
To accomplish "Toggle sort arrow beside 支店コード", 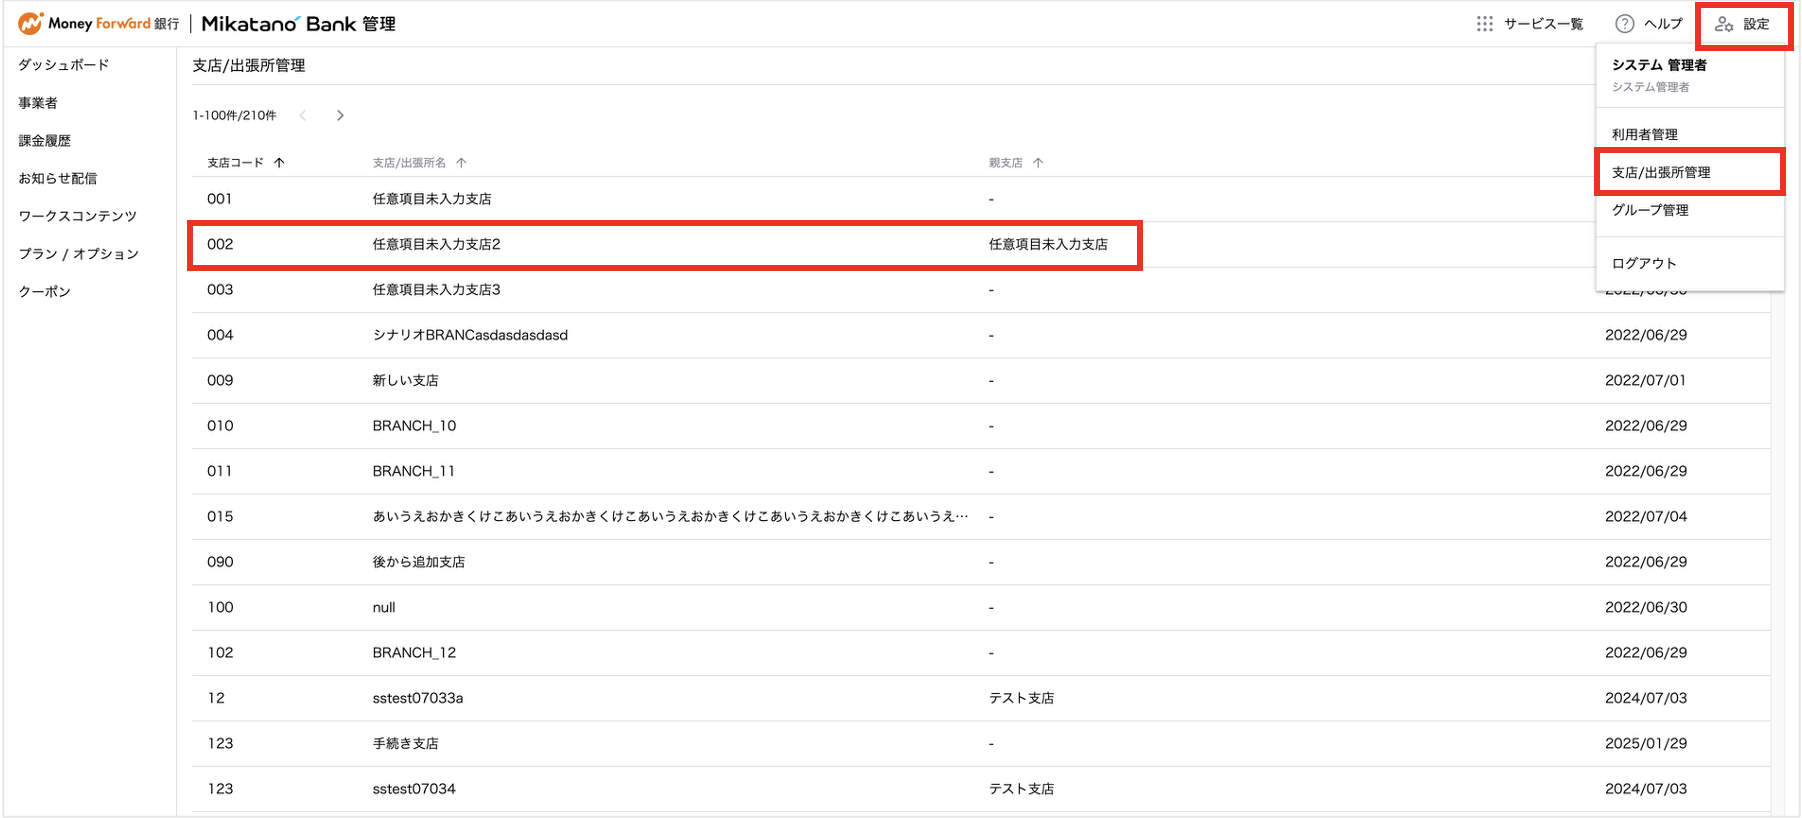I will point(279,163).
